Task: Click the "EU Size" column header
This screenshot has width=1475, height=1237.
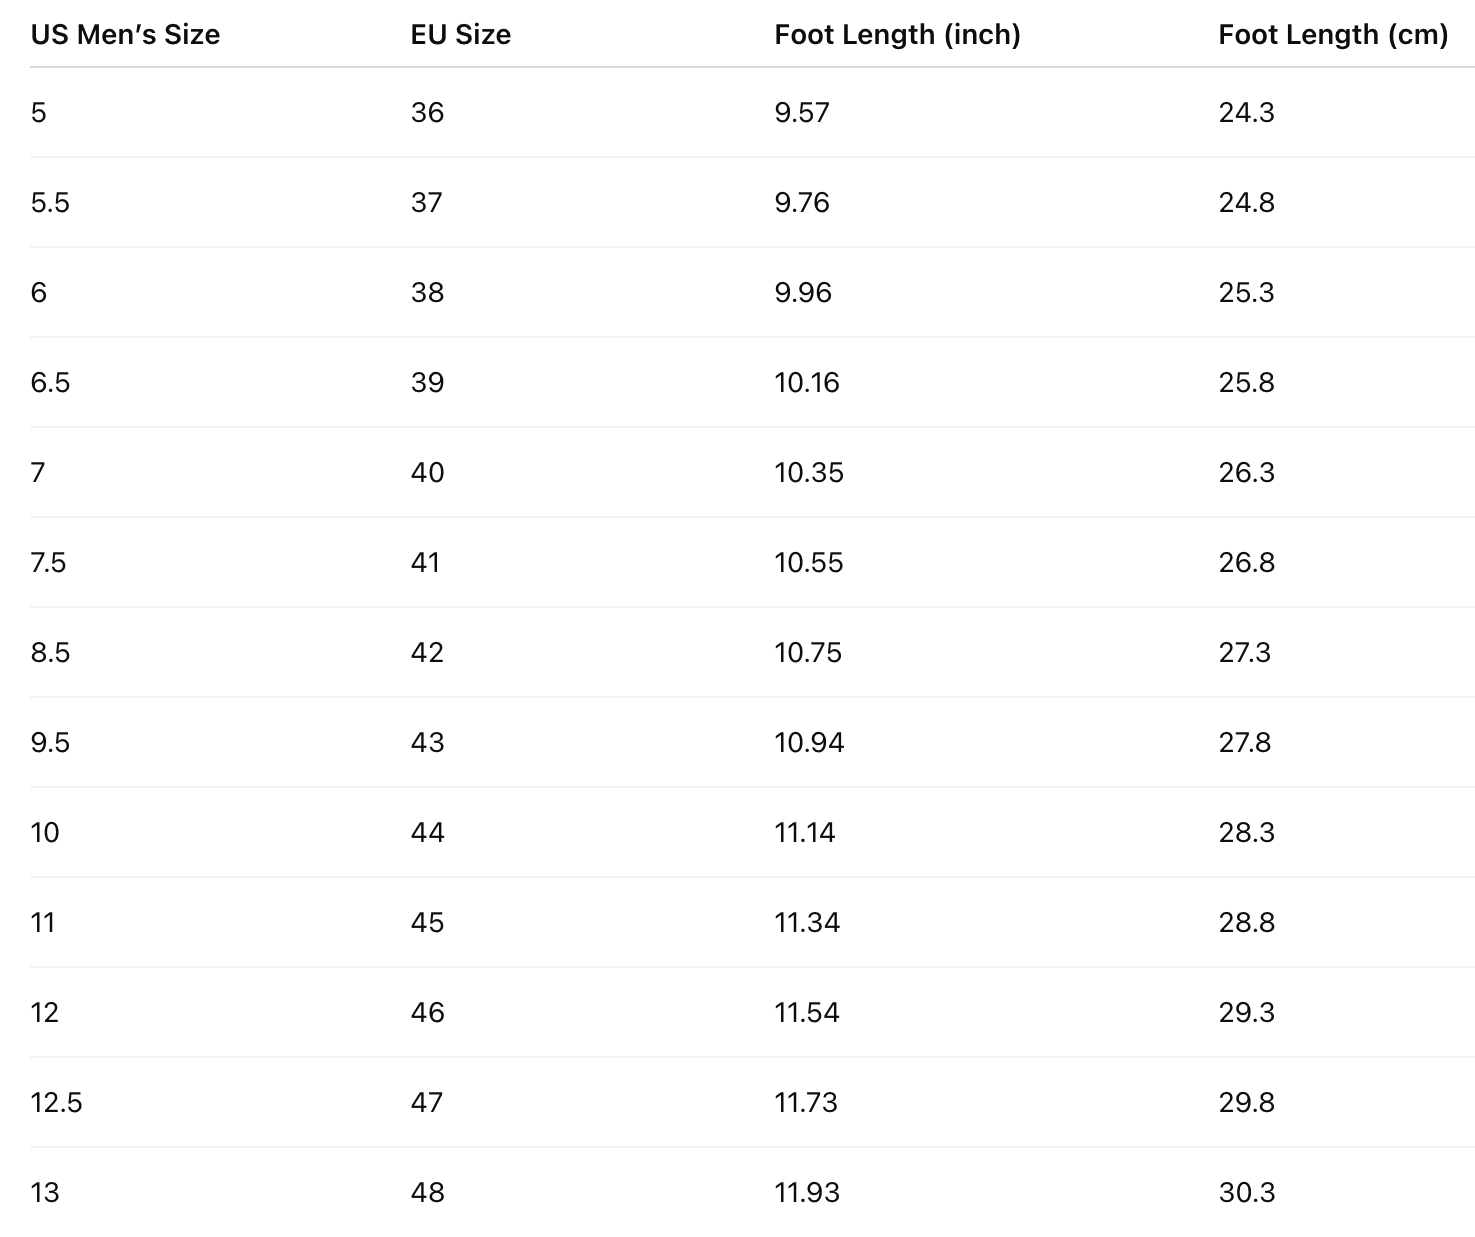Action: 460,35
